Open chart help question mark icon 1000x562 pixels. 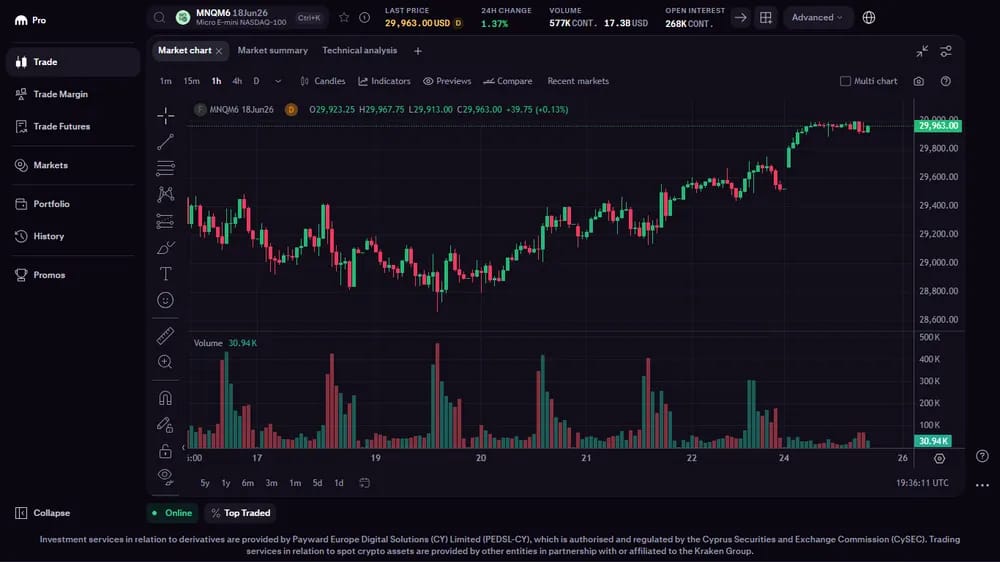946,81
